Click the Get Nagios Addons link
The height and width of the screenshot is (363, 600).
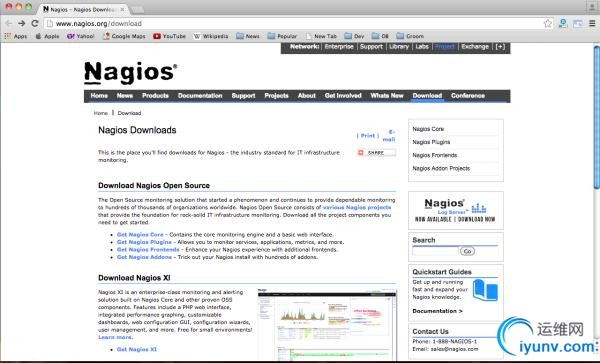pos(144,257)
